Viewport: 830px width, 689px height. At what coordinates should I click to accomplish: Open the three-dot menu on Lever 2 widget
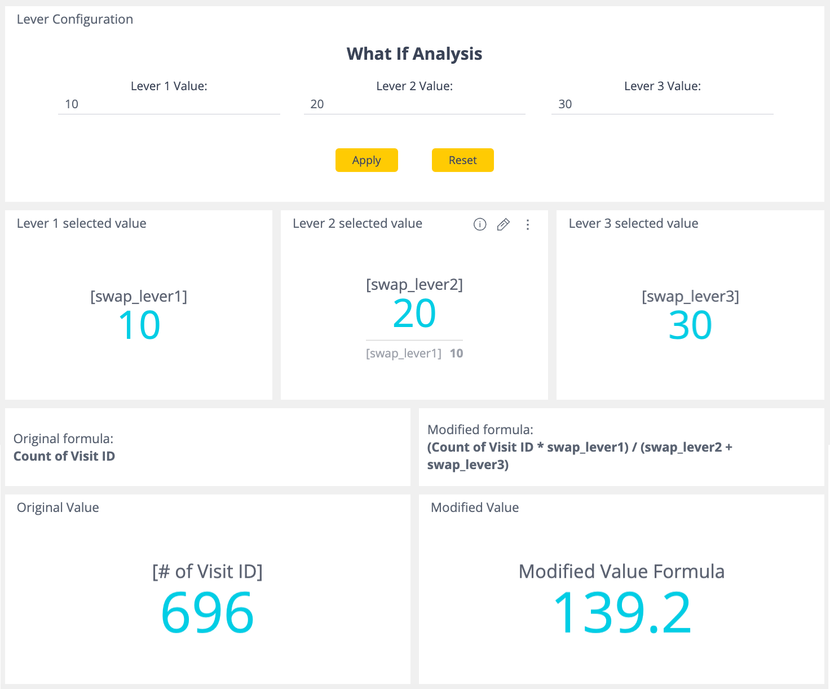click(528, 225)
